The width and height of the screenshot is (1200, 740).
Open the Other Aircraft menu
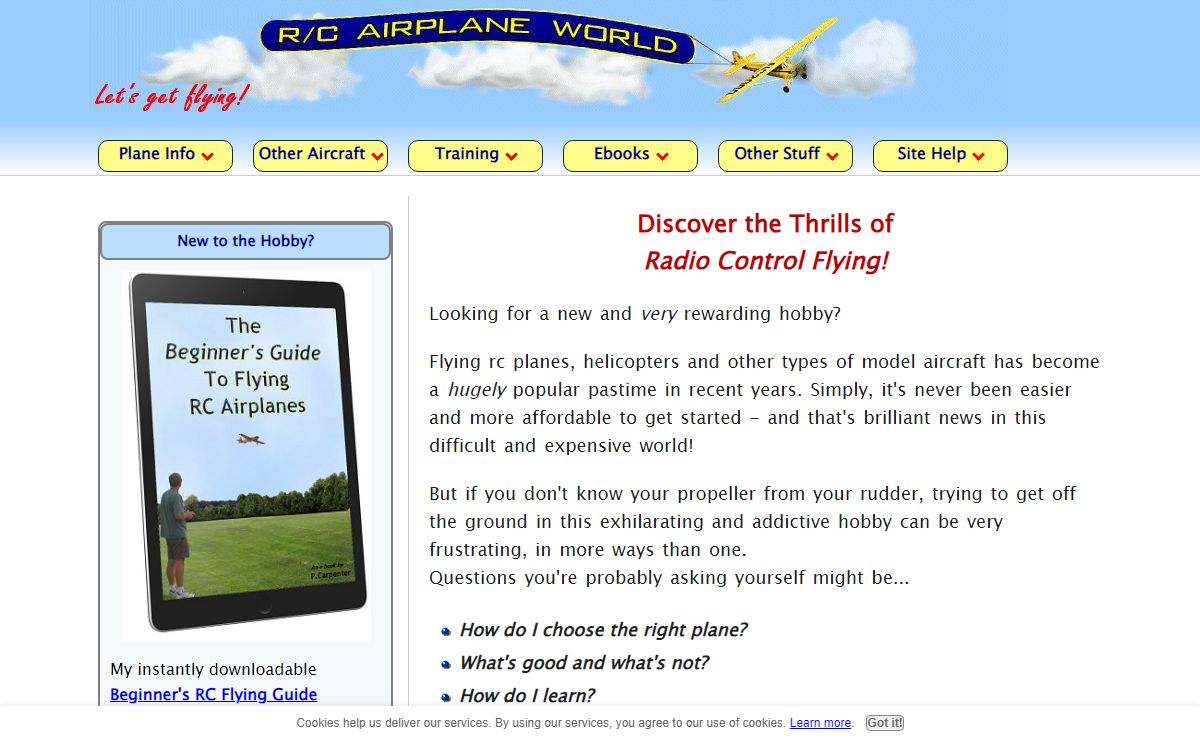[x=320, y=155]
